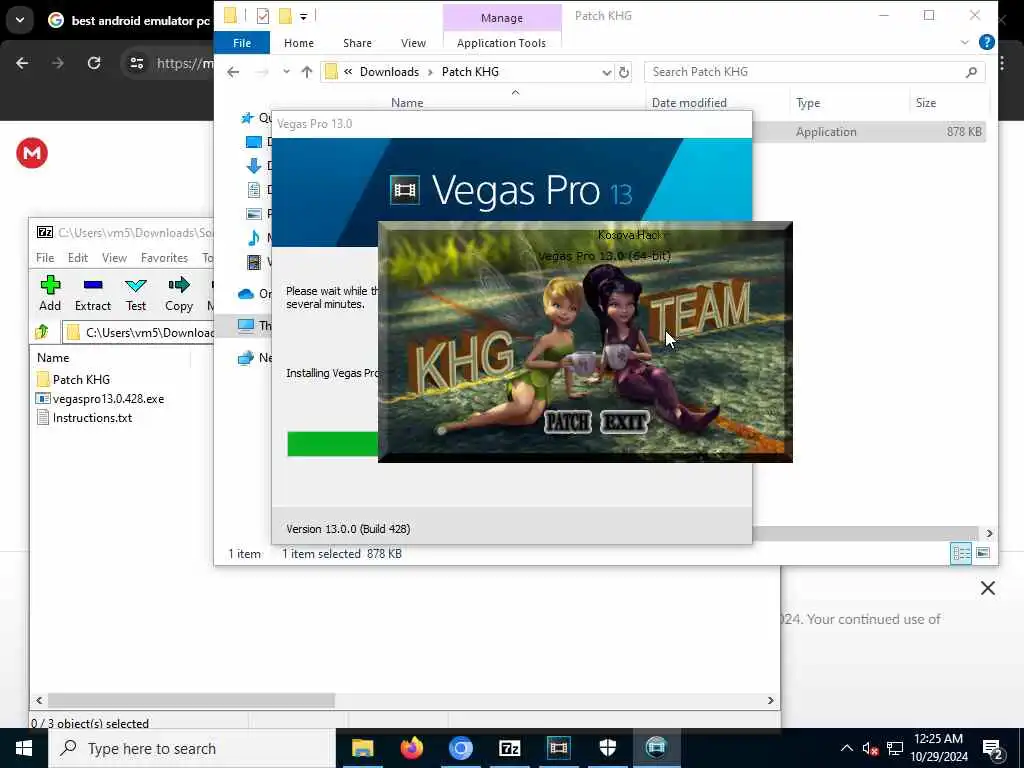Screen dimensions: 1024x768
Task: Open the recent locations dropdown in Explorer
Action: pos(286,72)
